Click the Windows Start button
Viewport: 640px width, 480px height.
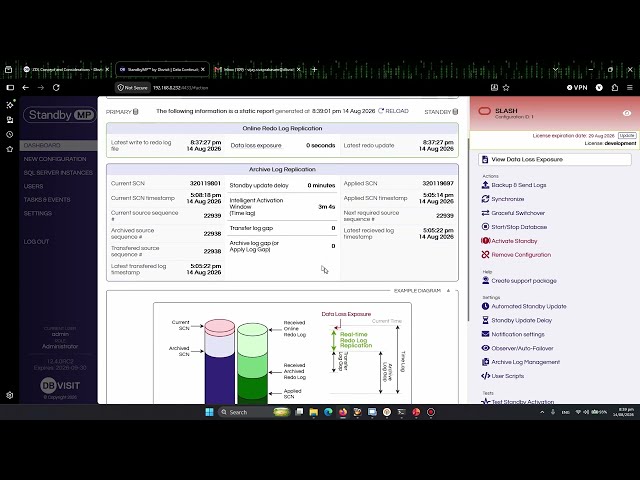point(209,412)
